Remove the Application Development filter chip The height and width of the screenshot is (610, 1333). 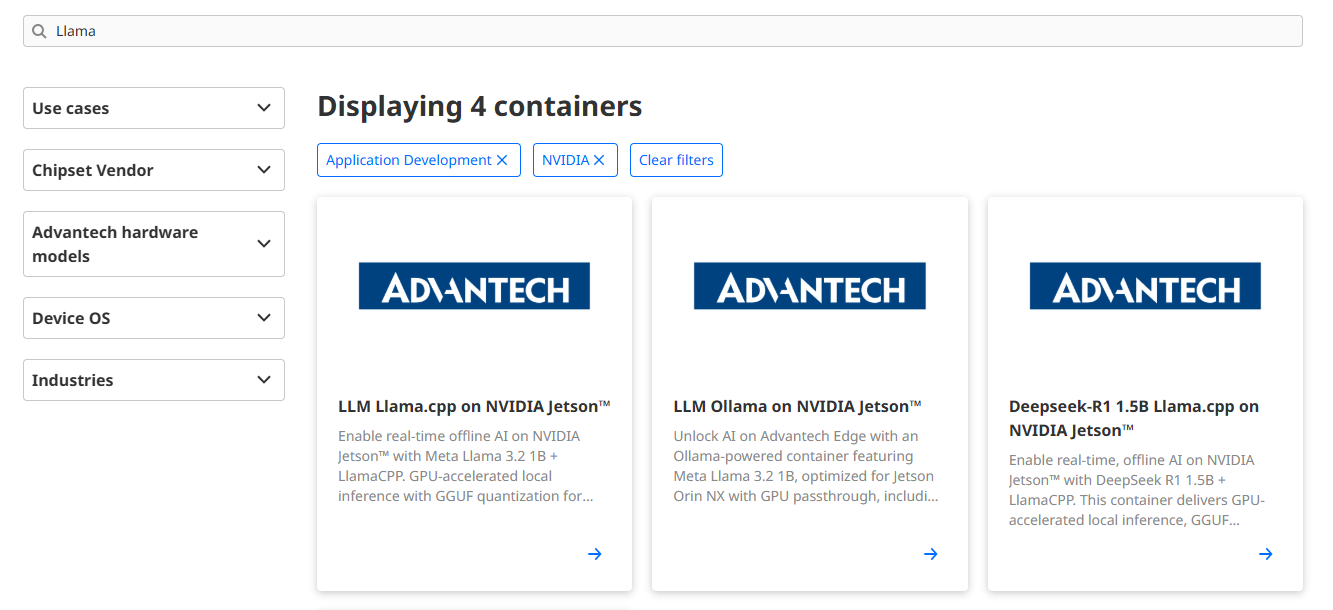[x=502, y=159]
